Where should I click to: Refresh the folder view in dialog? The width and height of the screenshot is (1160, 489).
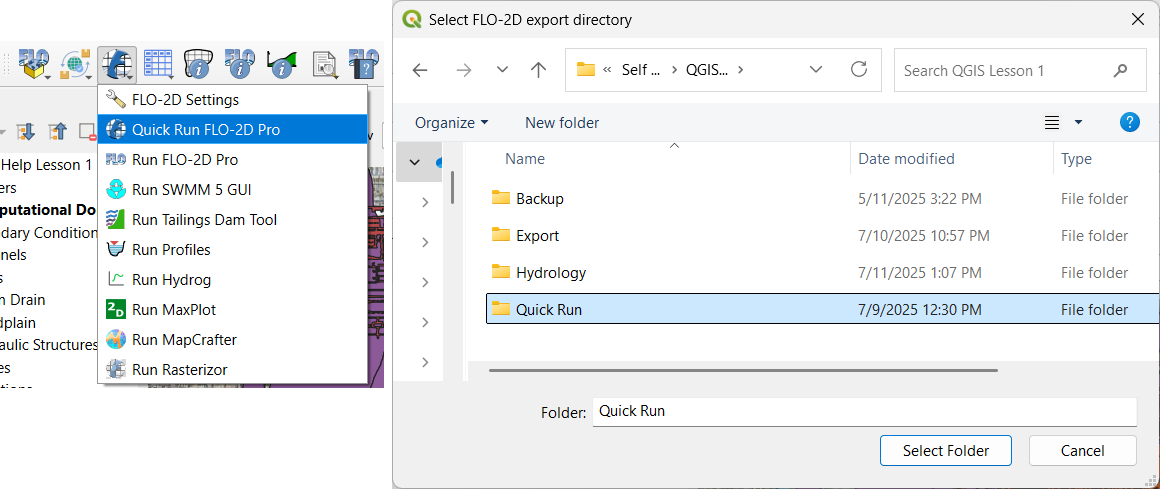tap(858, 70)
